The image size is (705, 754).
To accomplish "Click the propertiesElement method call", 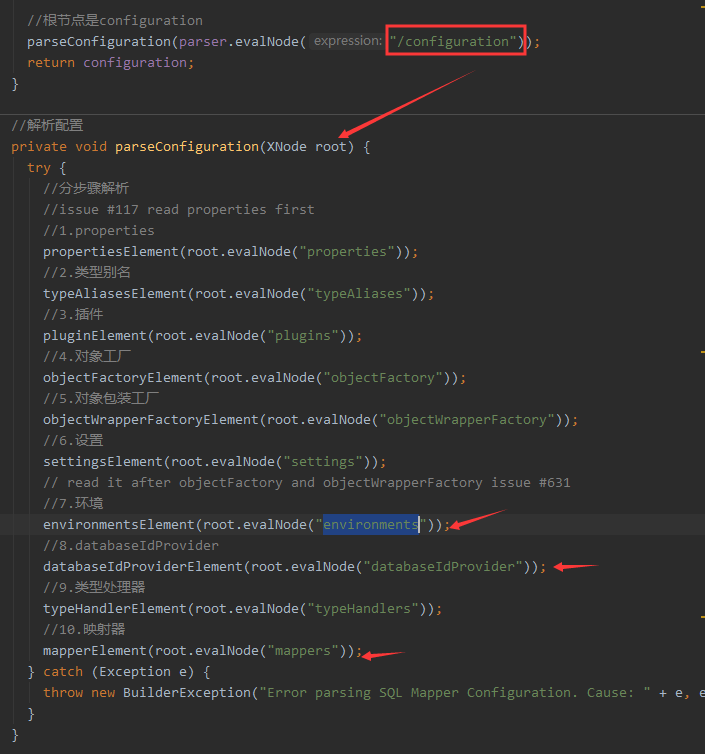I will point(111,252).
